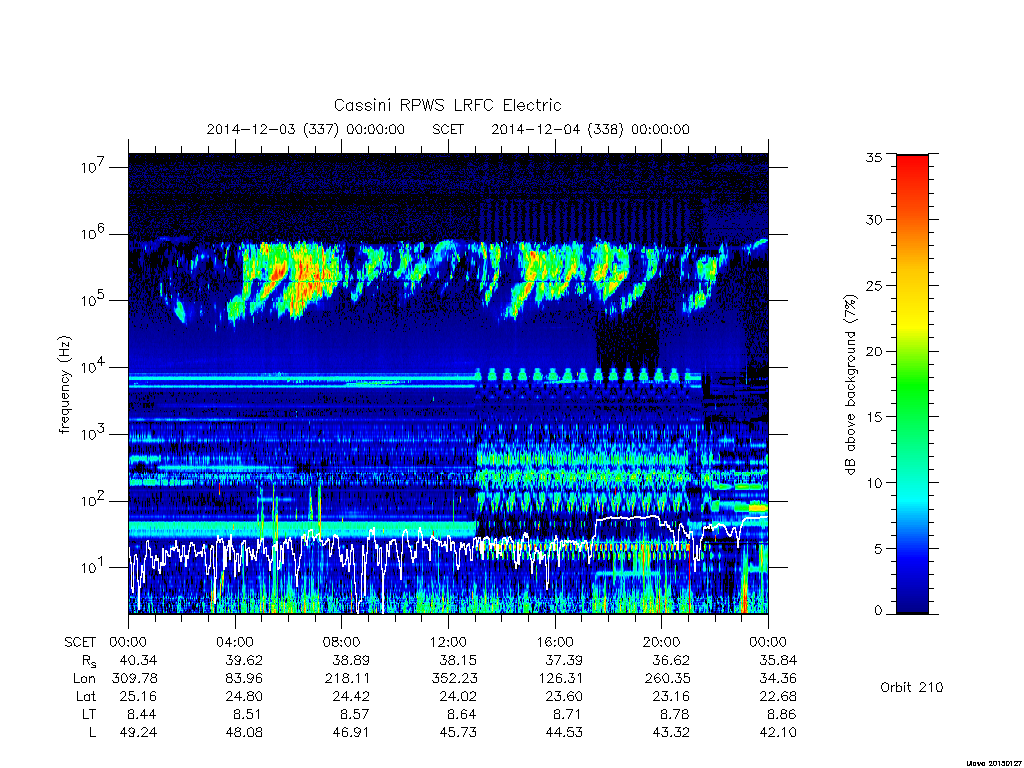Click the 04:00 SCET time tick label
This screenshot has height=768, width=1024.
pyautogui.click(x=235, y=642)
